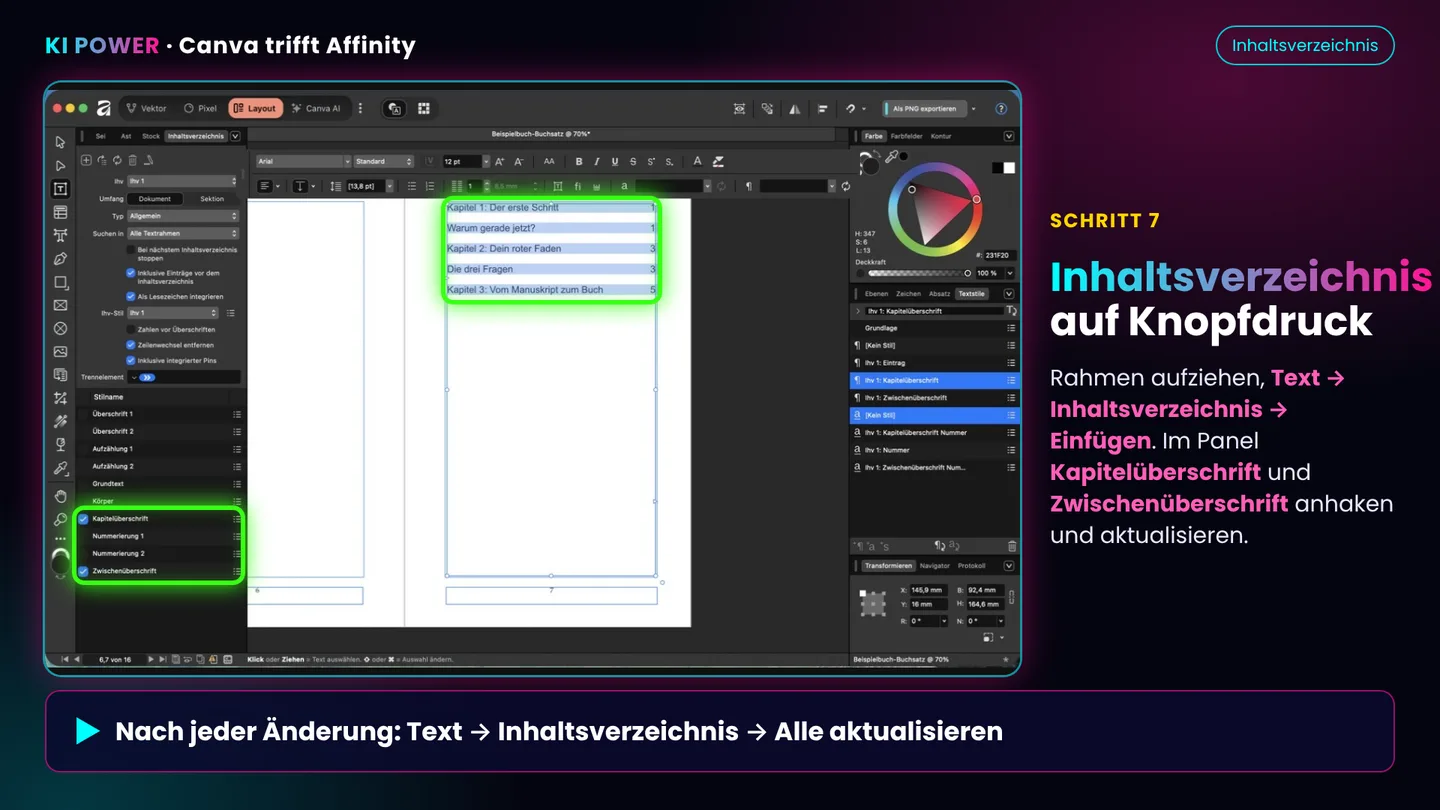This screenshot has width=1440, height=810.
Task: Select the Zoom magnifier tool
Action: pos(60,520)
